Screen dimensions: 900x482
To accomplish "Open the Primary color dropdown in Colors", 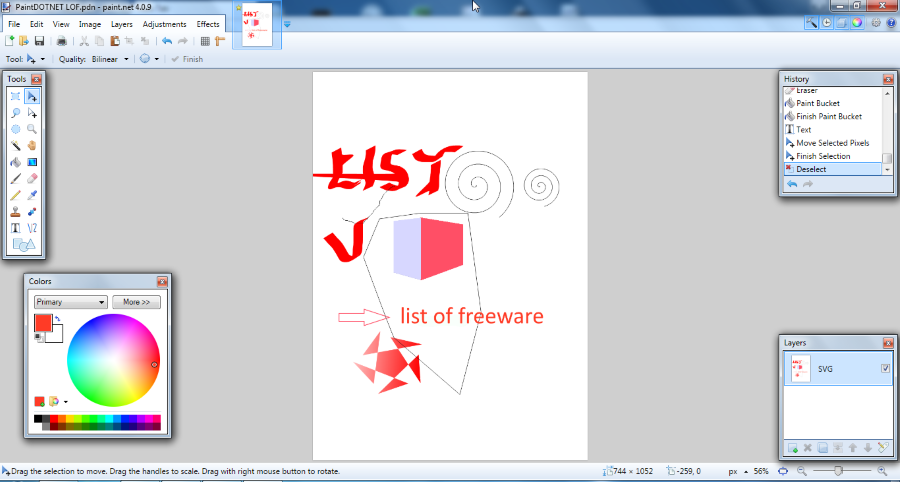I will pyautogui.click(x=71, y=302).
